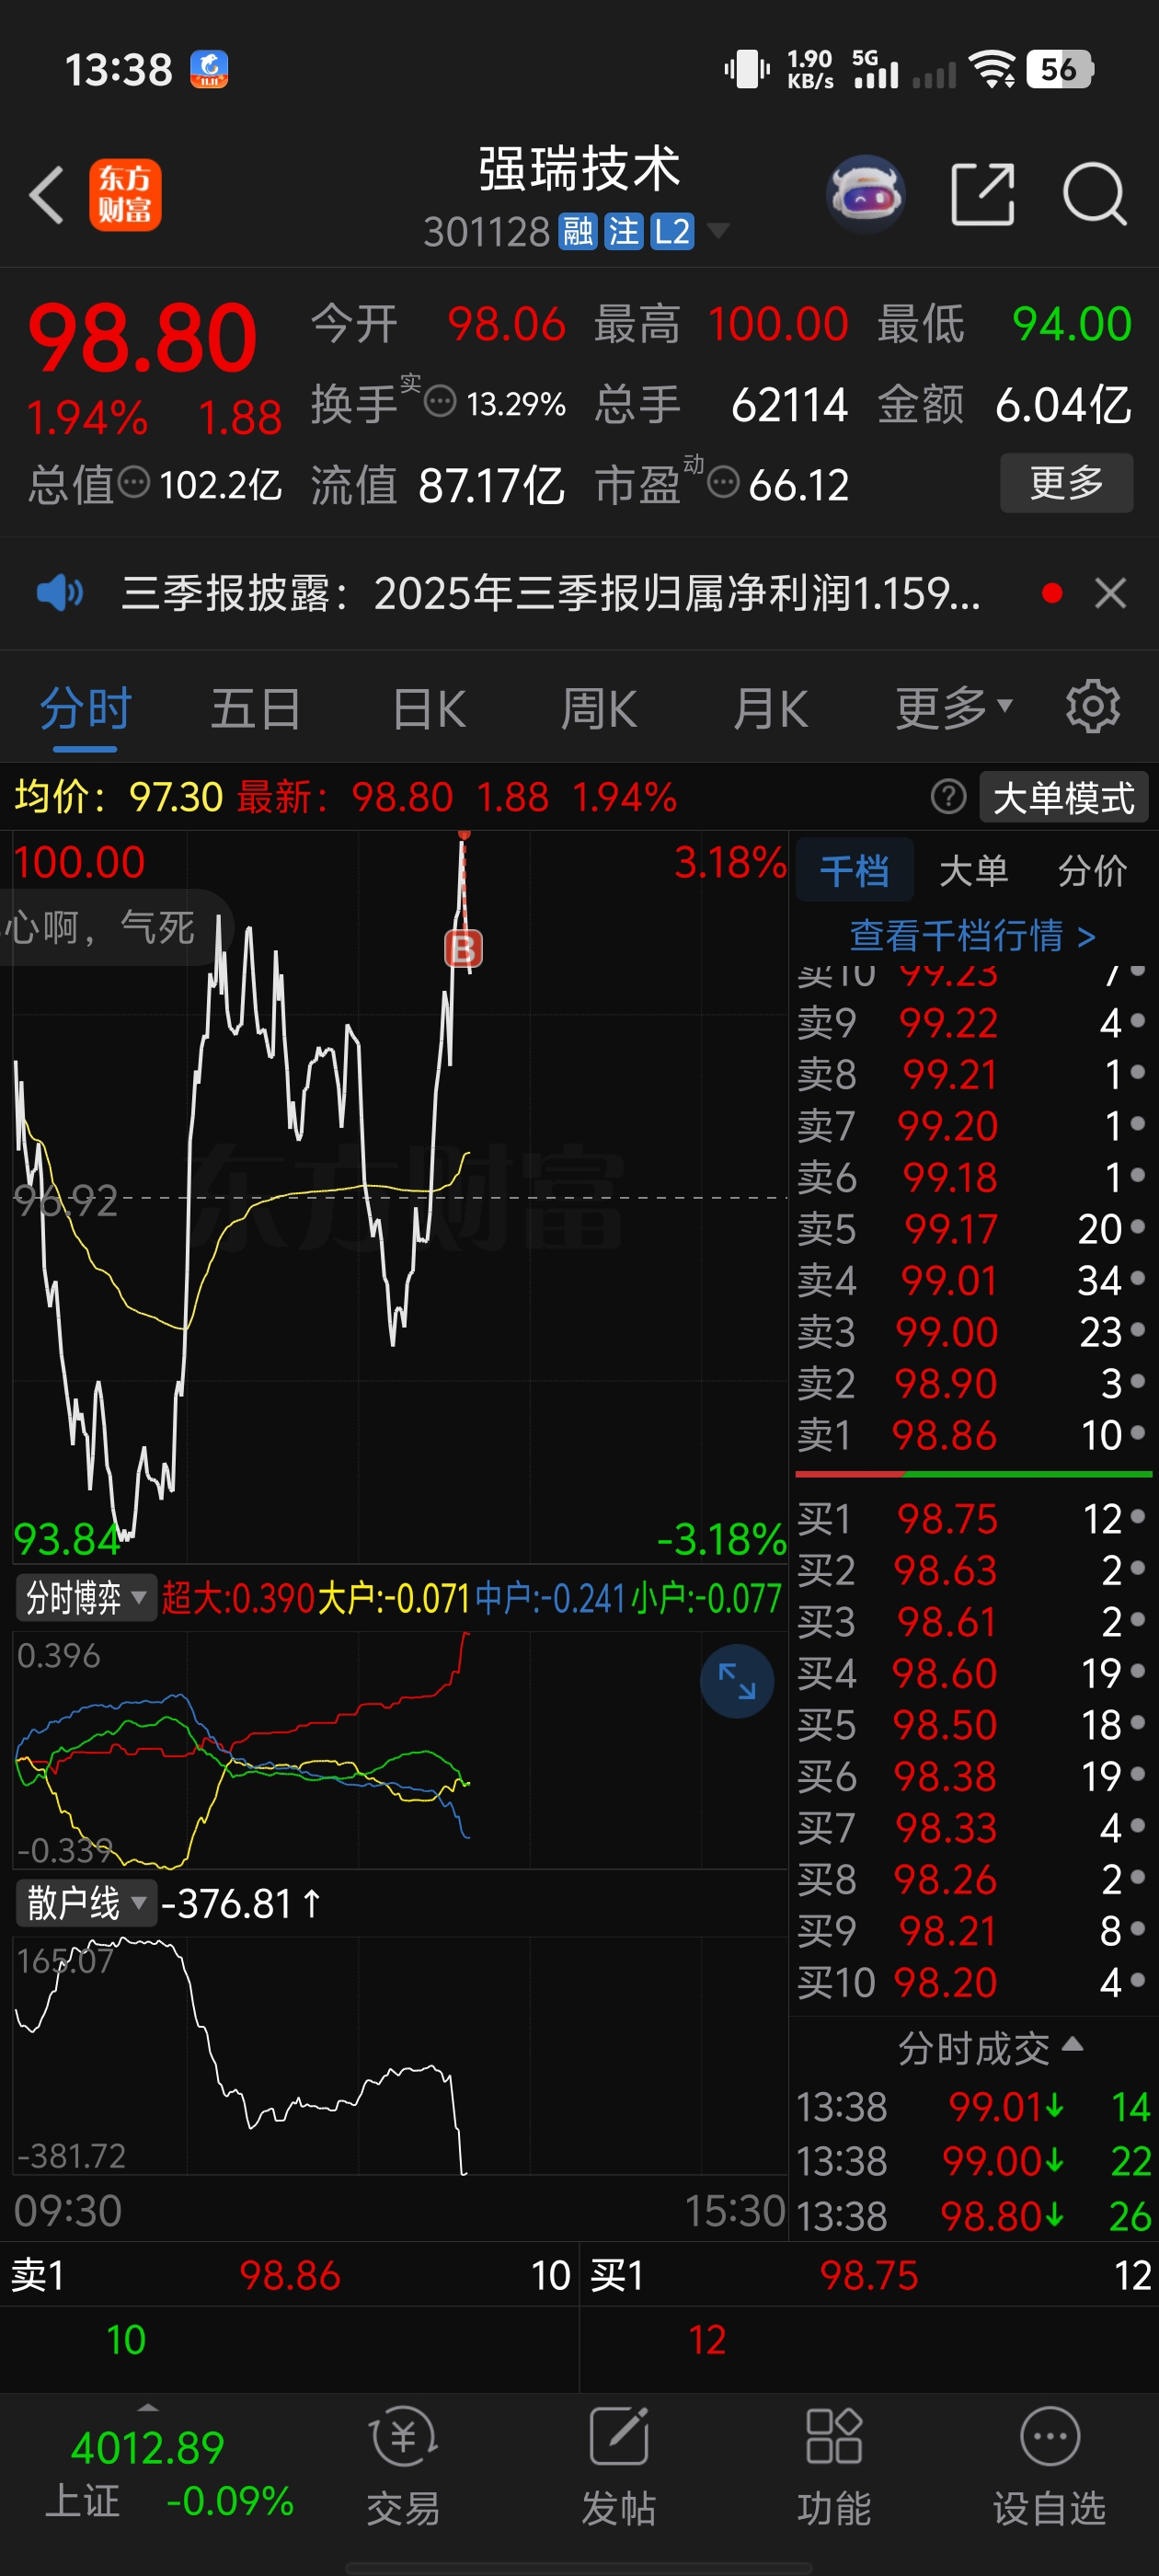Switch to the 日K chart tab
The image size is (1159, 2576).
coord(429,709)
